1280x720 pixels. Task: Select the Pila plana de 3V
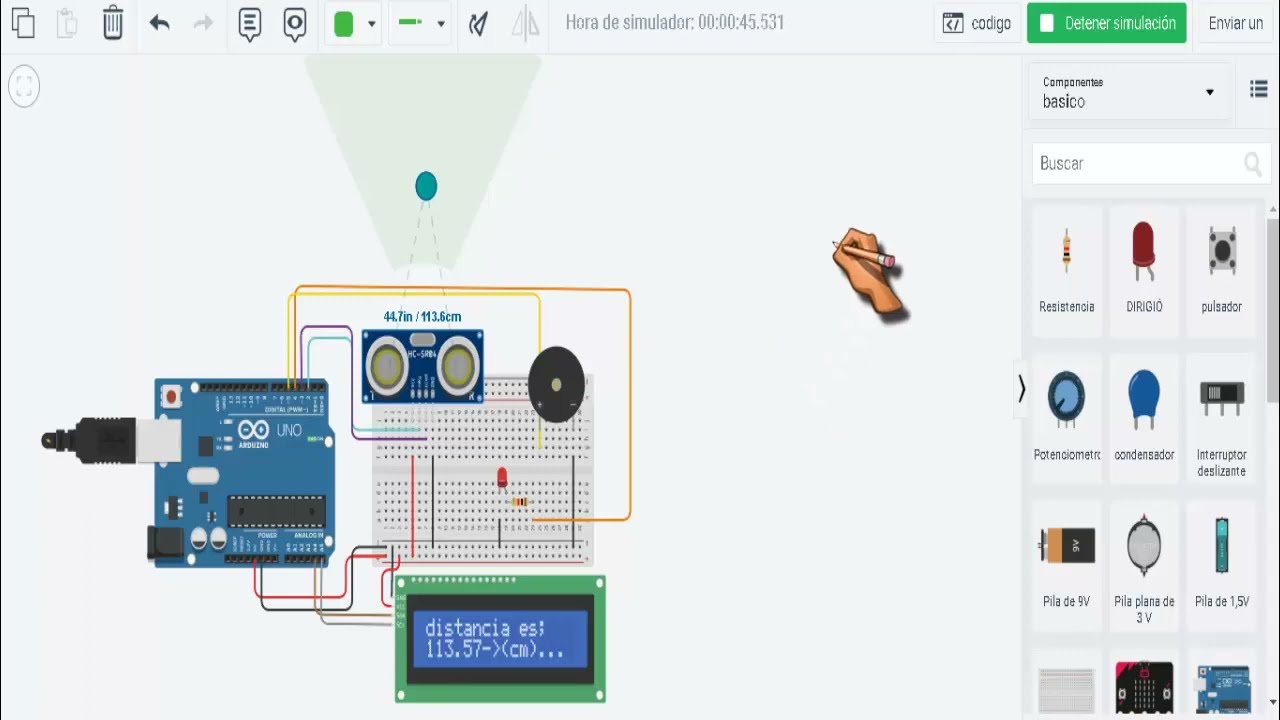(1144, 567)
